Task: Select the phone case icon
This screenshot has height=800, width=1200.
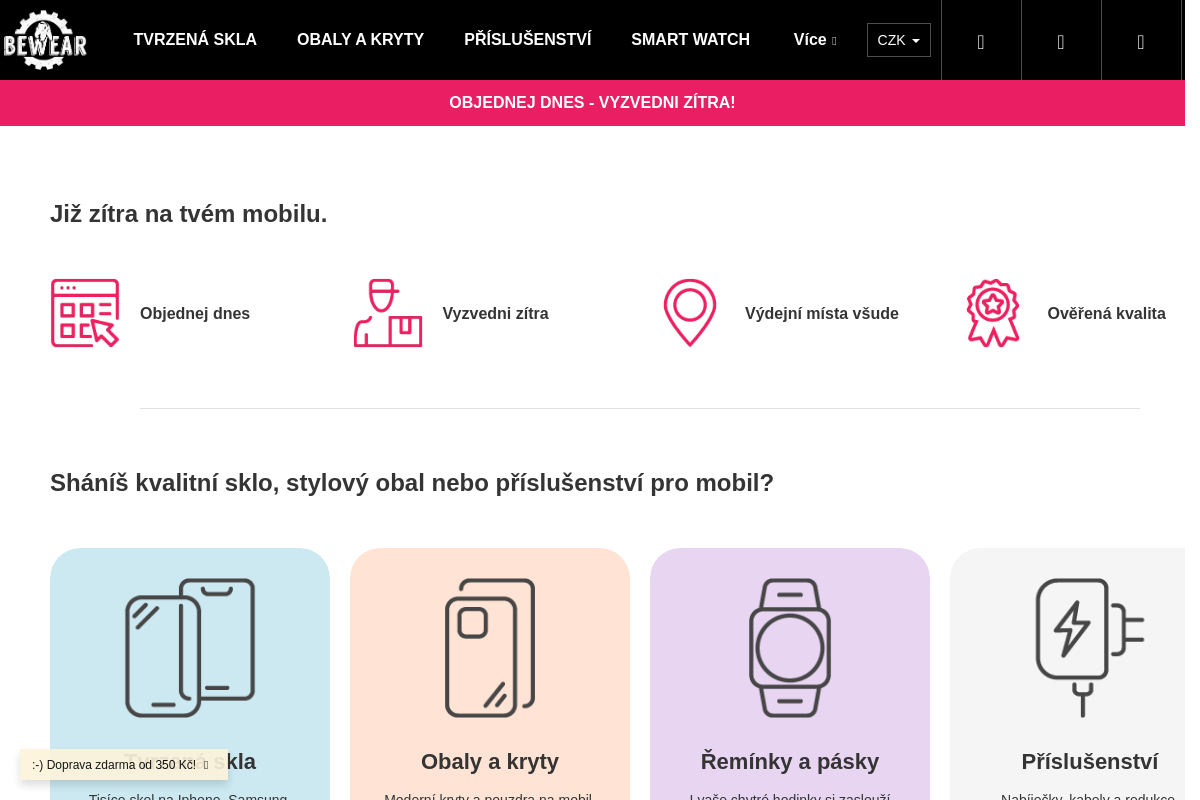Action: point(490,648)
